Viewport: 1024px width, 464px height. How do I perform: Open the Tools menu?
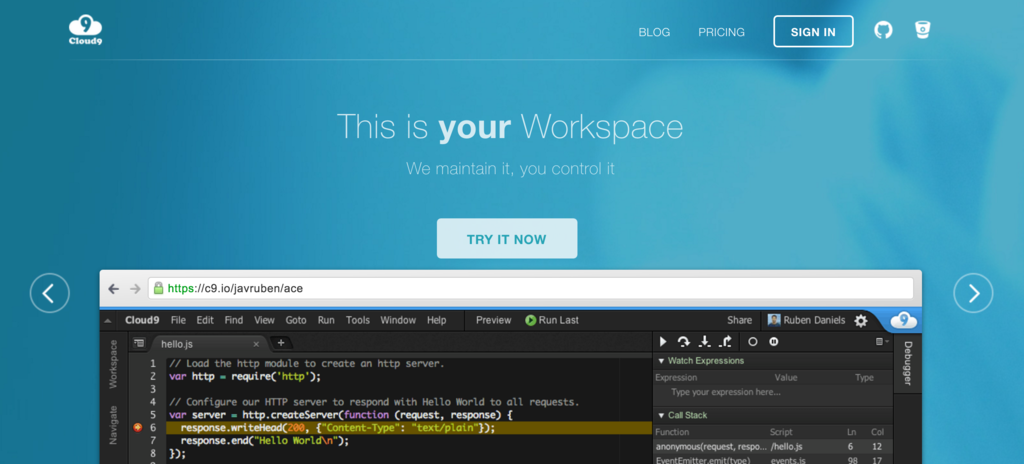click(x=358, y=320)
